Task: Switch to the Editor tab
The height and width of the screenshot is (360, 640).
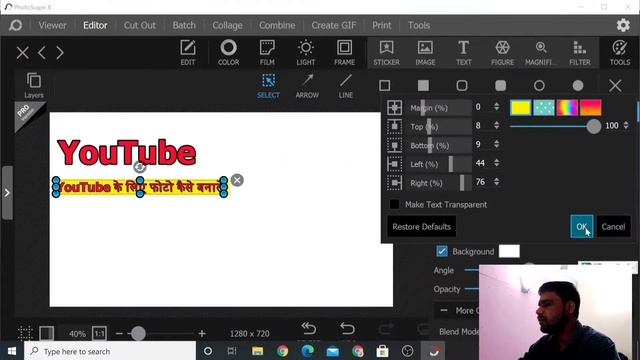Action: pyautogui.click(x=95, y=25)
